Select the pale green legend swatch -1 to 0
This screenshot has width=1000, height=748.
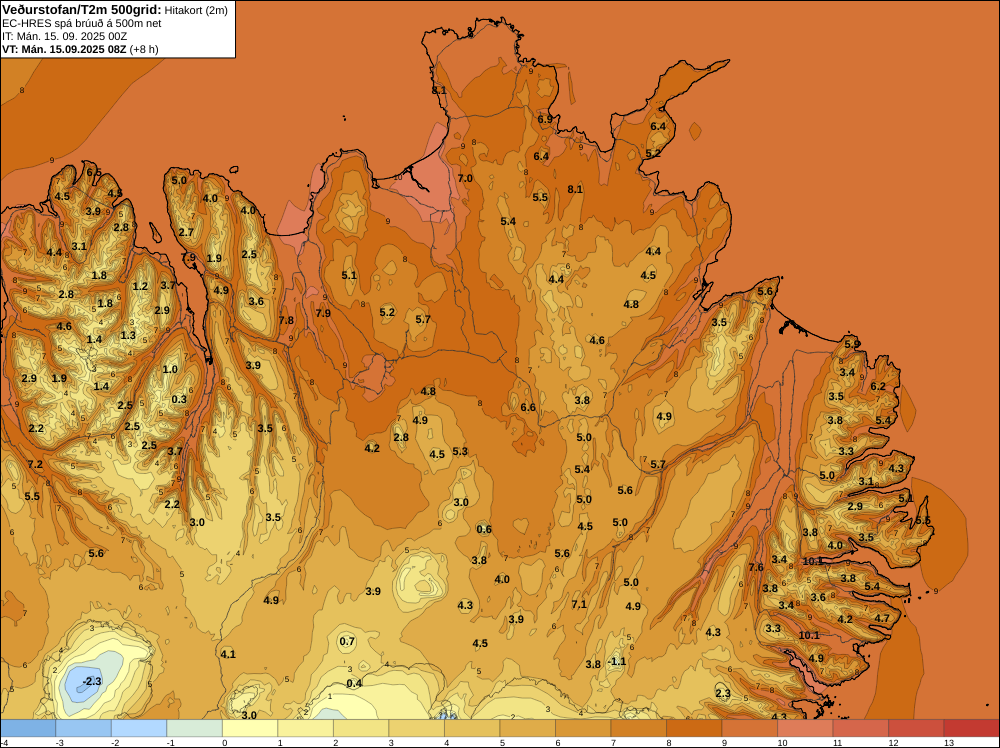(195, 728)
